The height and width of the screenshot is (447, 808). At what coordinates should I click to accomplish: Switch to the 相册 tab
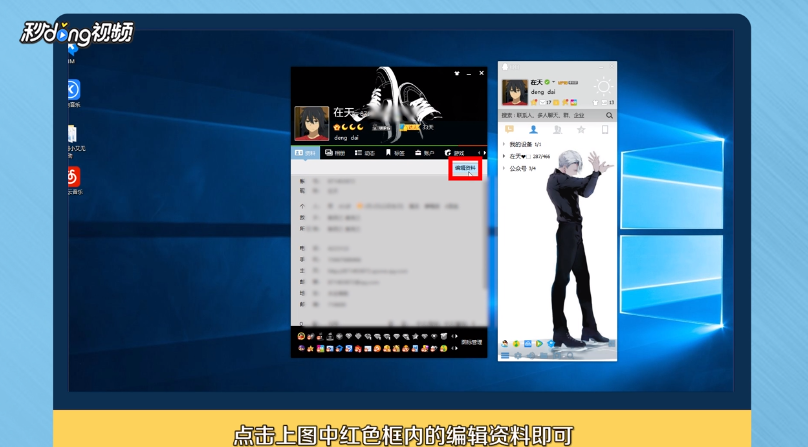[x=335, y=153]
